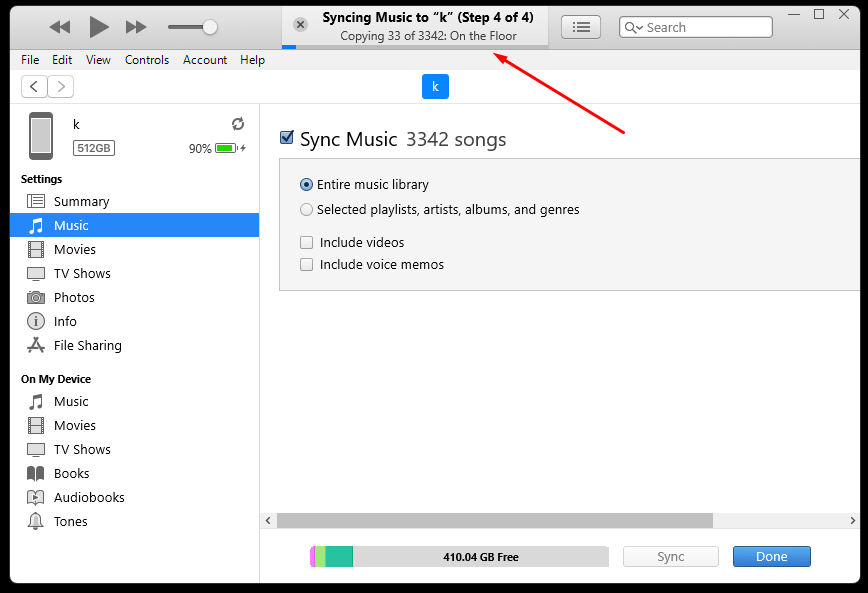Select TV Shows under Settings

(x=135, y=274)
